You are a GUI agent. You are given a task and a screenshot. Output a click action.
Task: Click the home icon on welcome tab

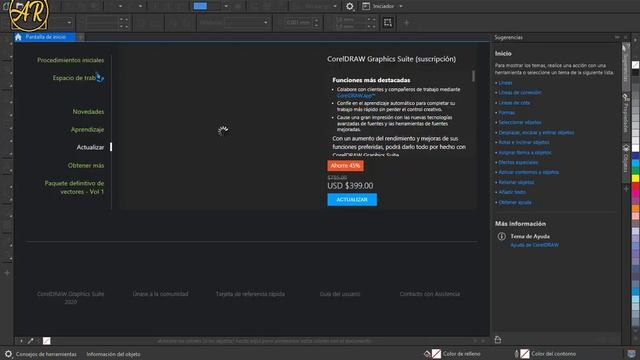(x=18, y=37)
